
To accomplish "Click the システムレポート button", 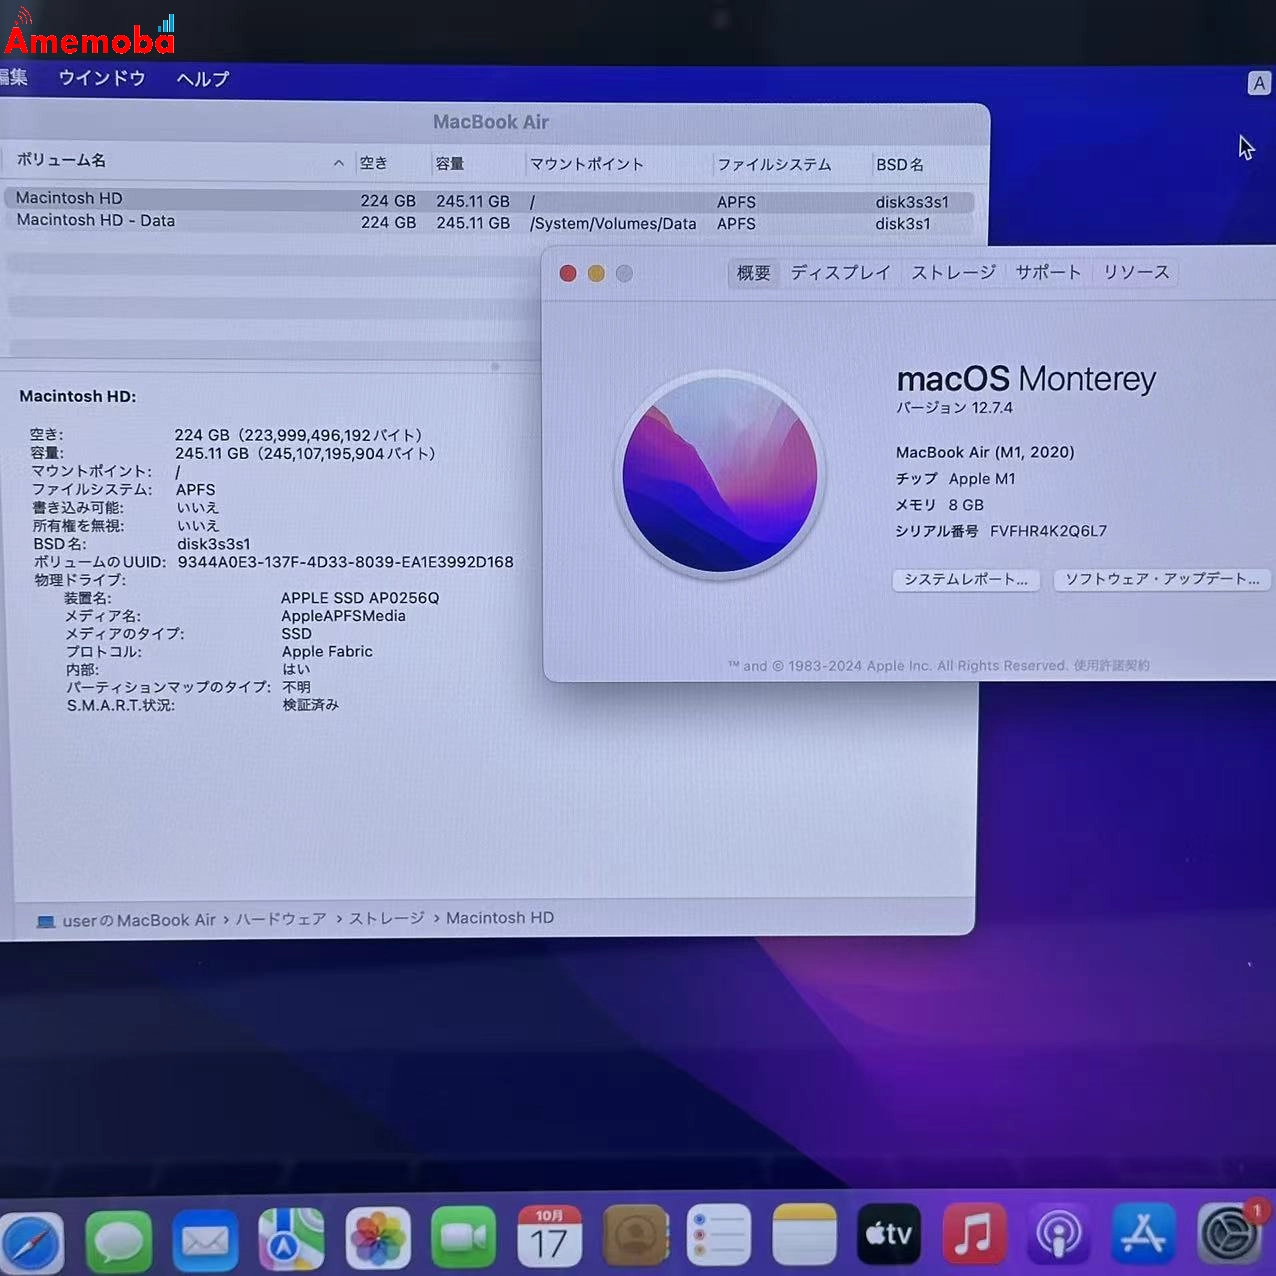I will point(965,580).
